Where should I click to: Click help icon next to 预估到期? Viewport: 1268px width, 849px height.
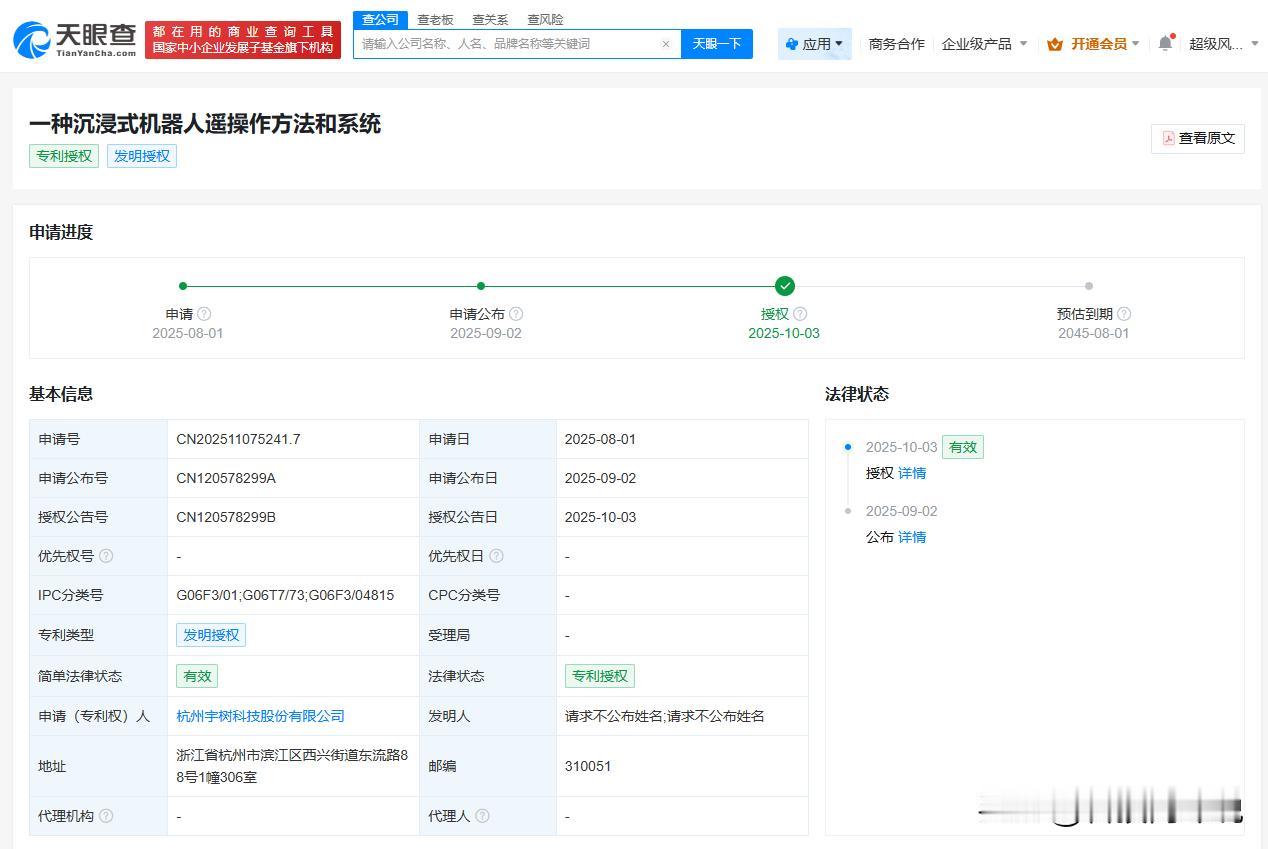coord(1124,314)
